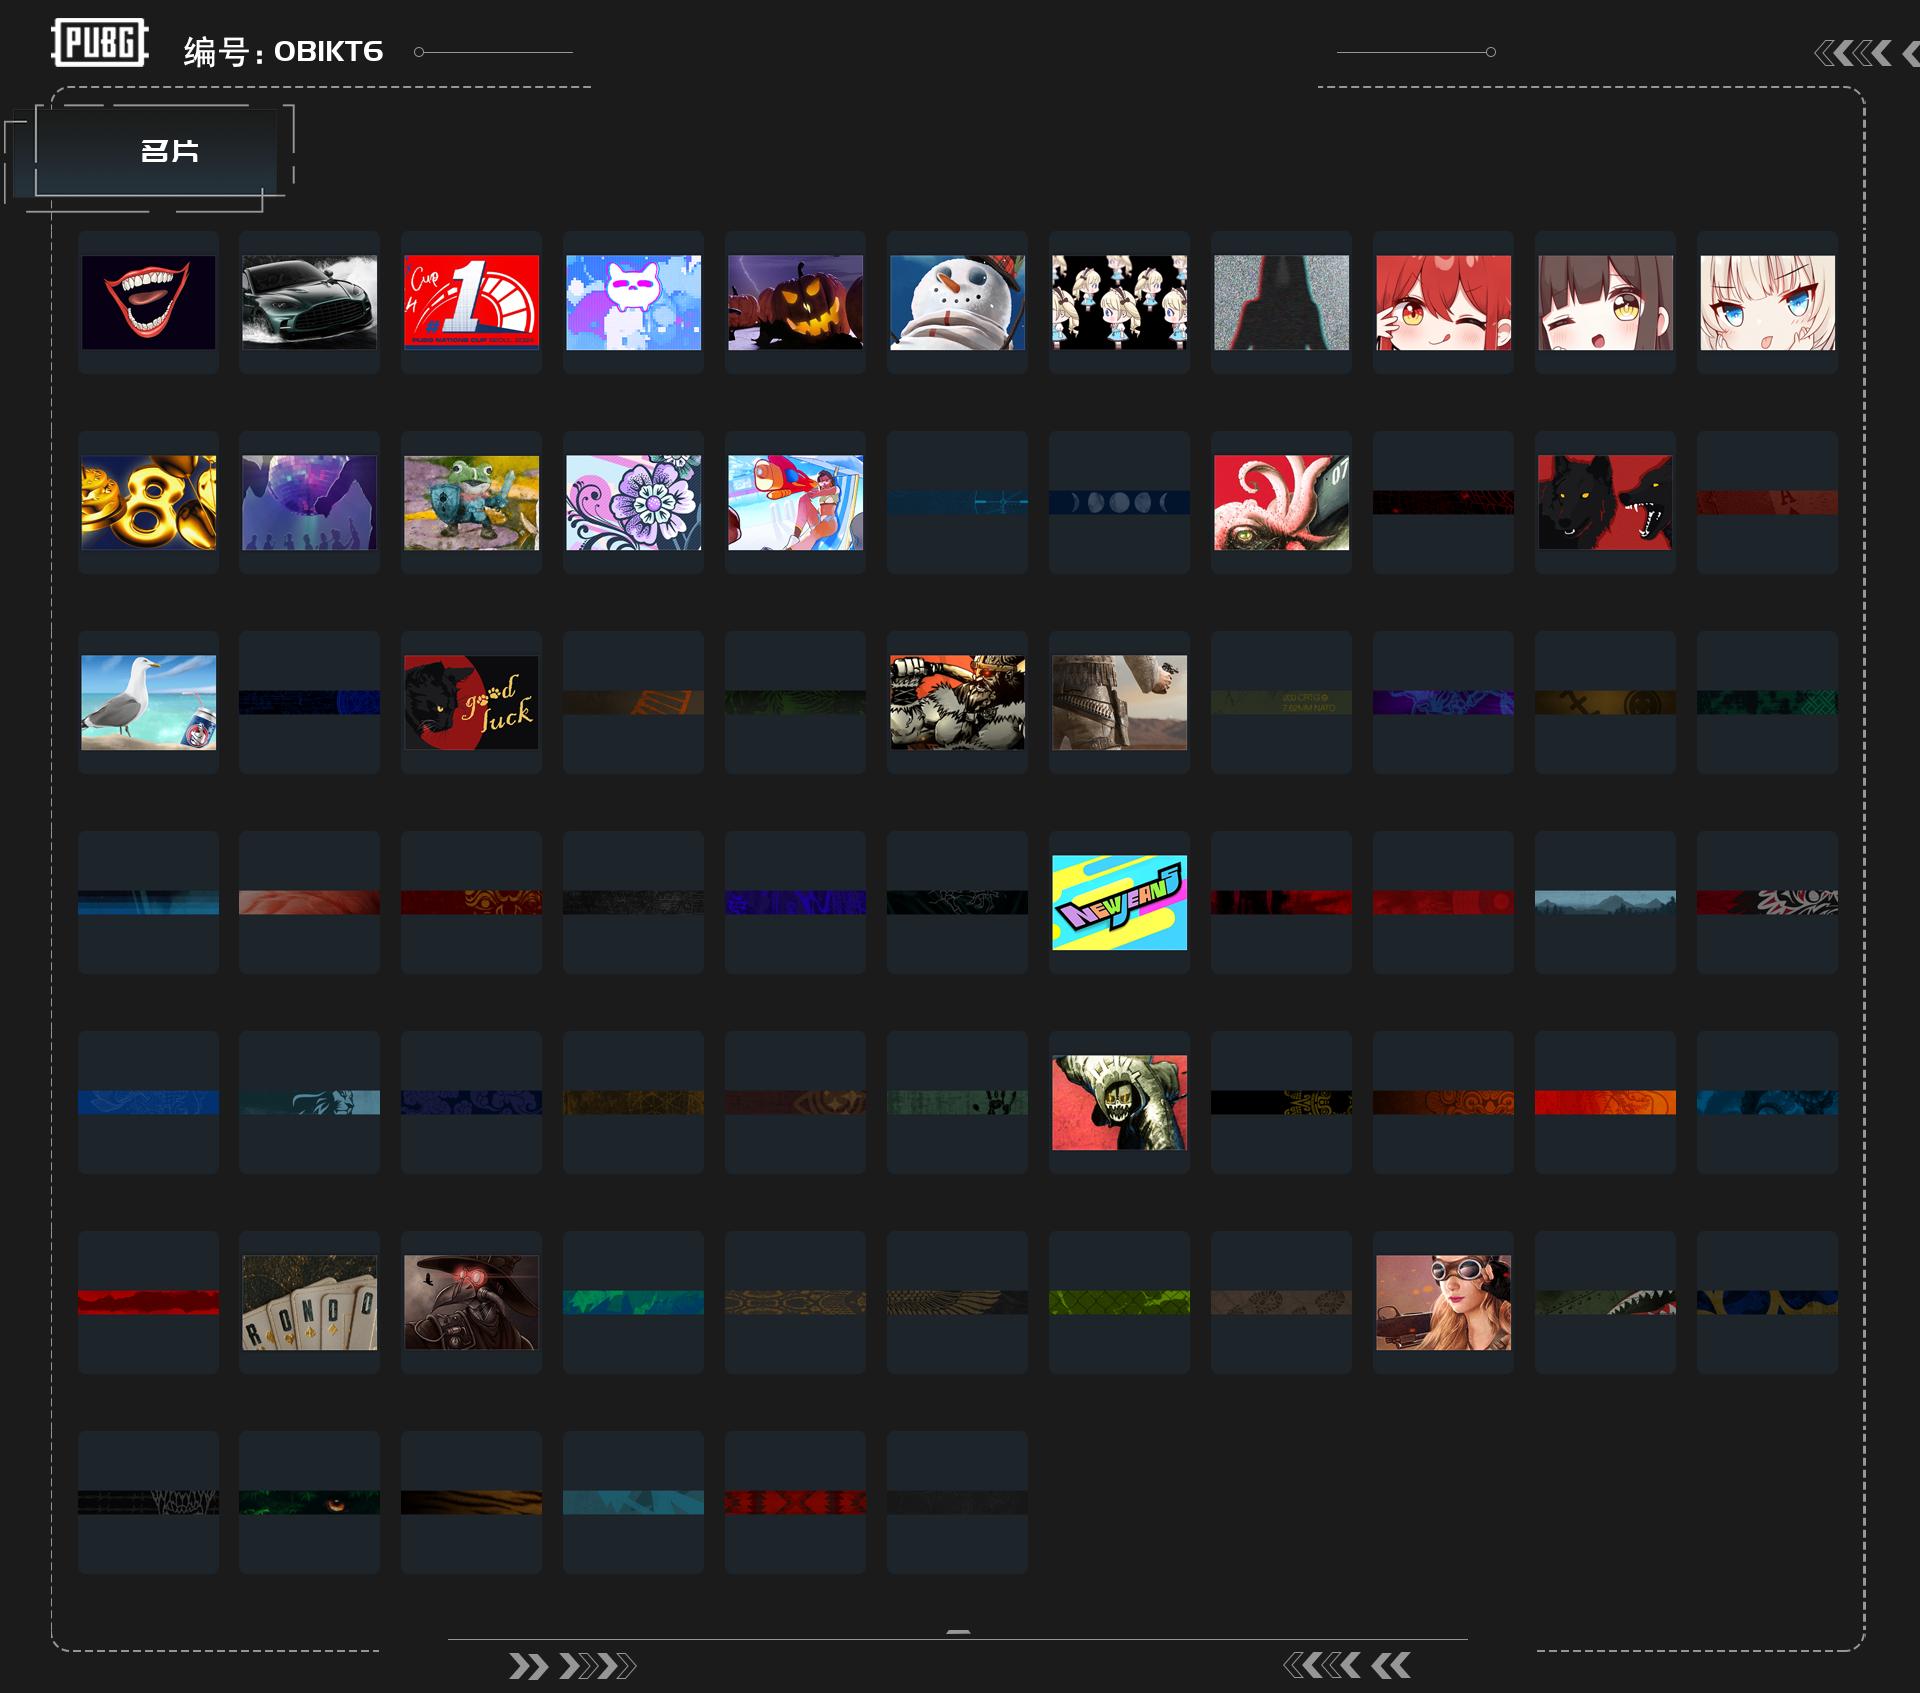Choose the green sports car nameplate
The width and height of the screenshot is (1920, 1693).
[x=310, y=302]
